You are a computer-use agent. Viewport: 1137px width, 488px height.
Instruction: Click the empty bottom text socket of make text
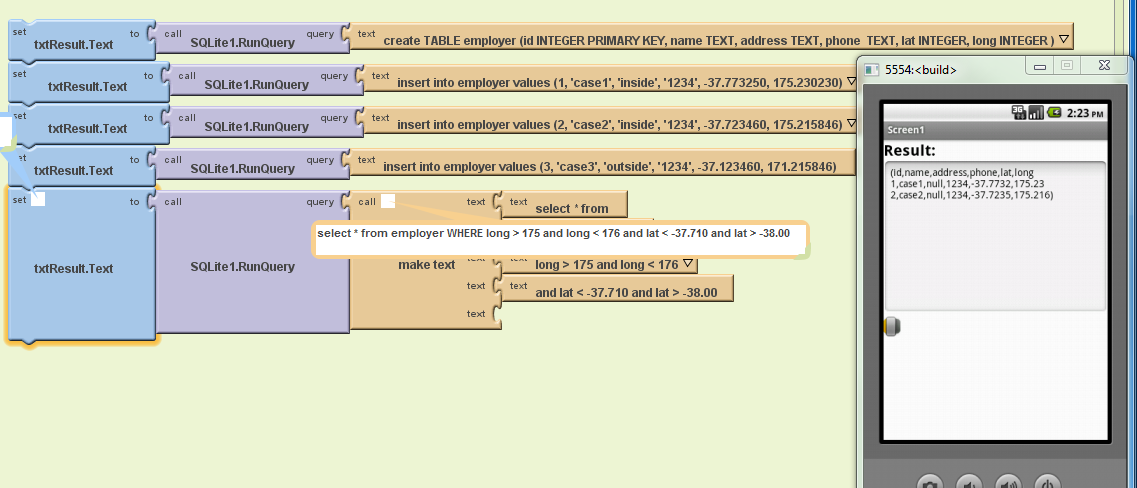(x=496, y=314)
